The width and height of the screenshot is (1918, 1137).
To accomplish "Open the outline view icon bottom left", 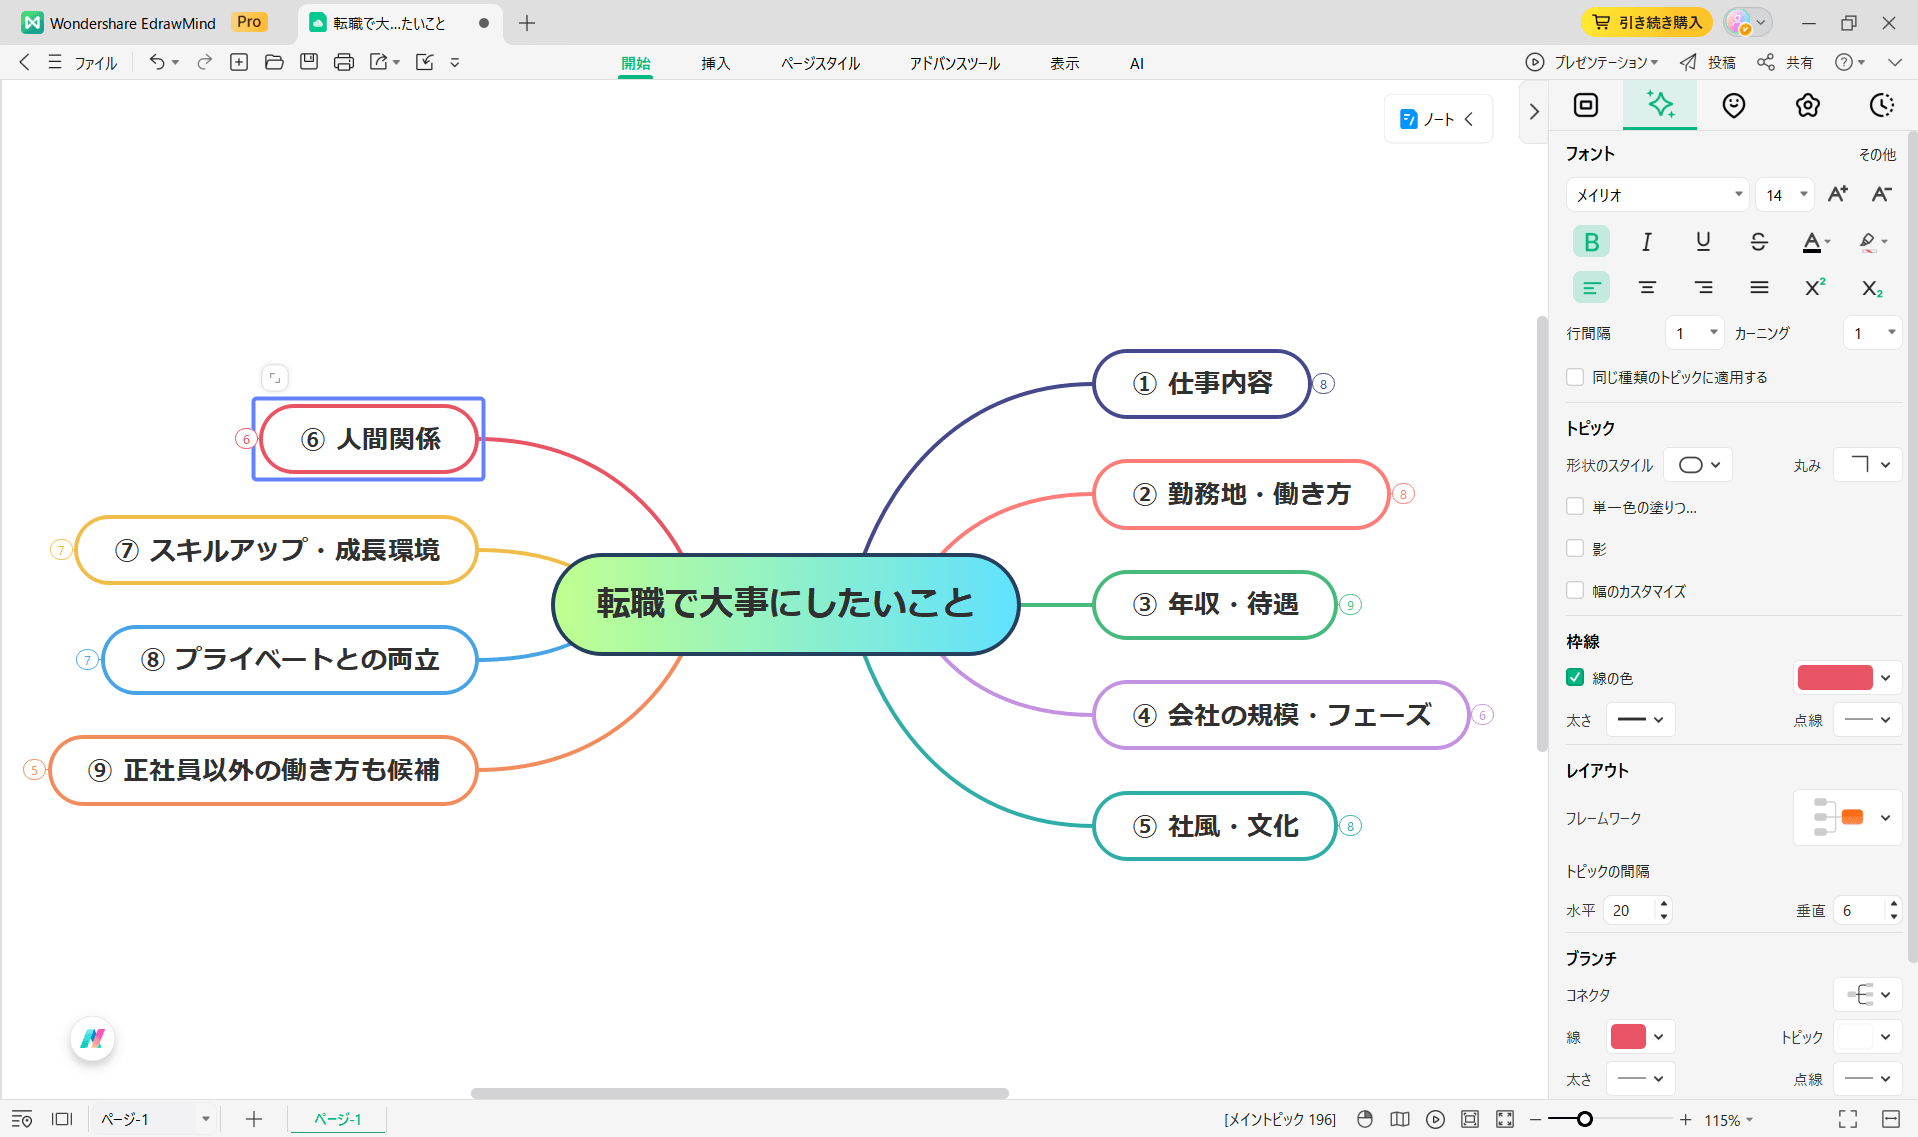I will (21, 1119).
